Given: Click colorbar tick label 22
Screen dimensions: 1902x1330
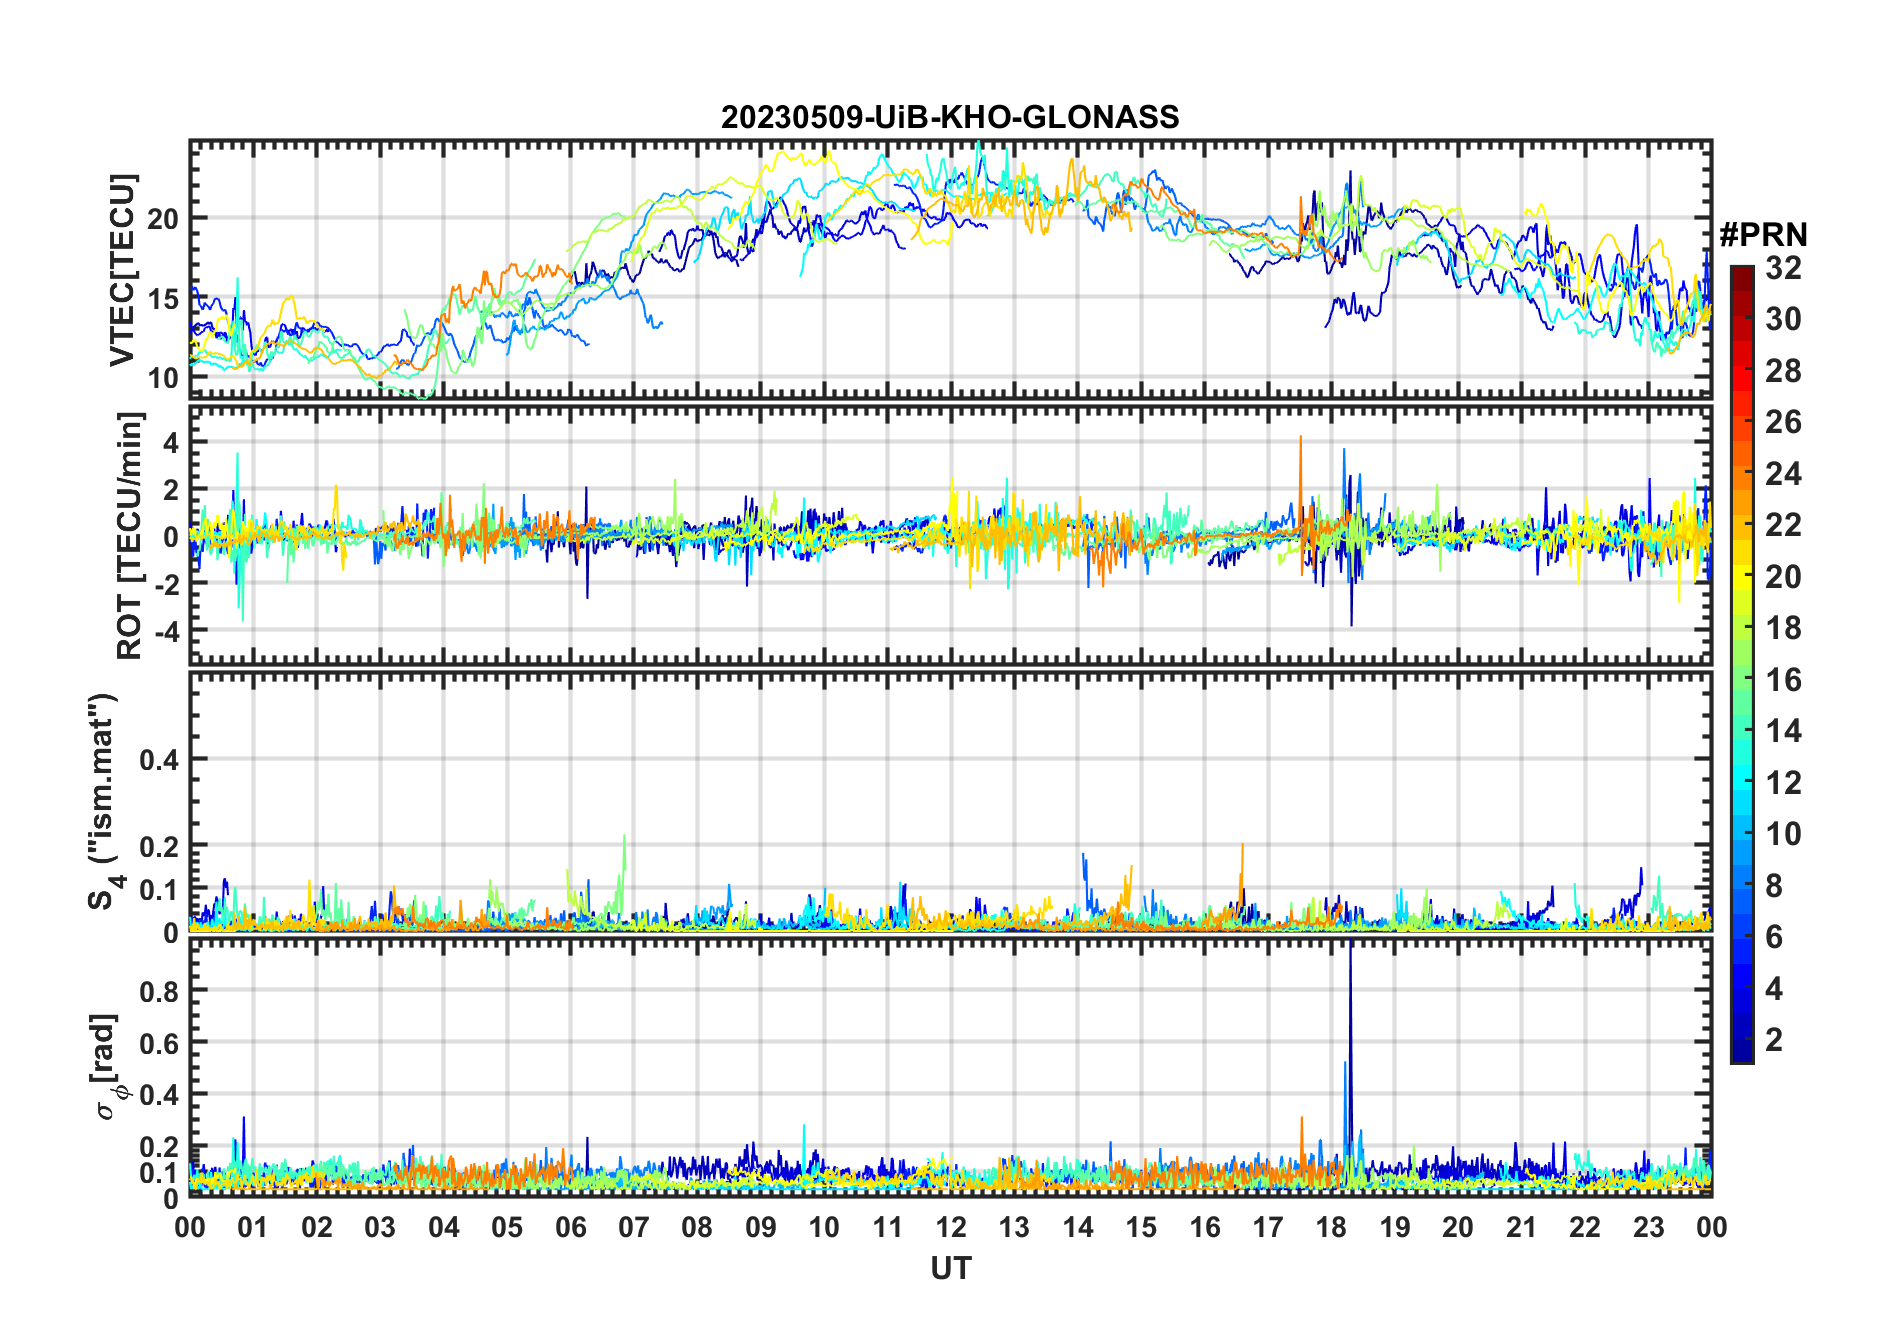Looking at the screenshot, I should point(1783,525).
